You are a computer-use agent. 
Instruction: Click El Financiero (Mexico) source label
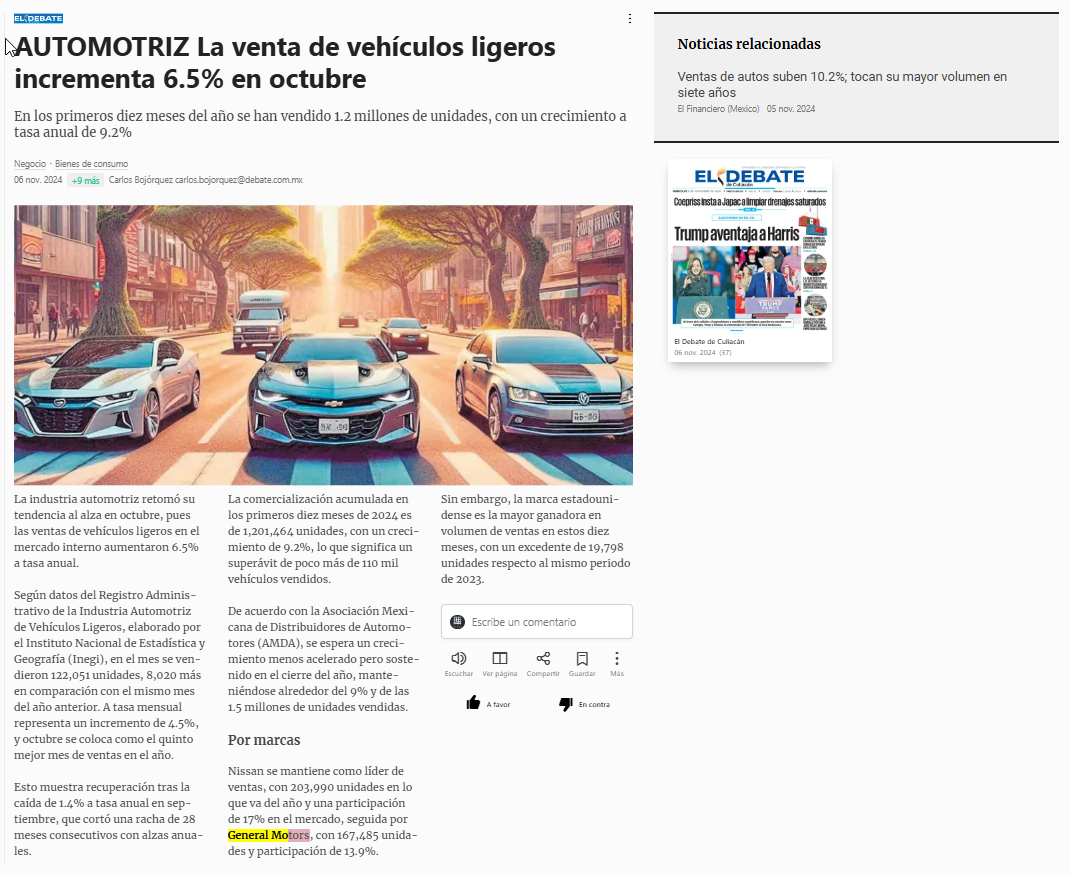pos(718,109)
